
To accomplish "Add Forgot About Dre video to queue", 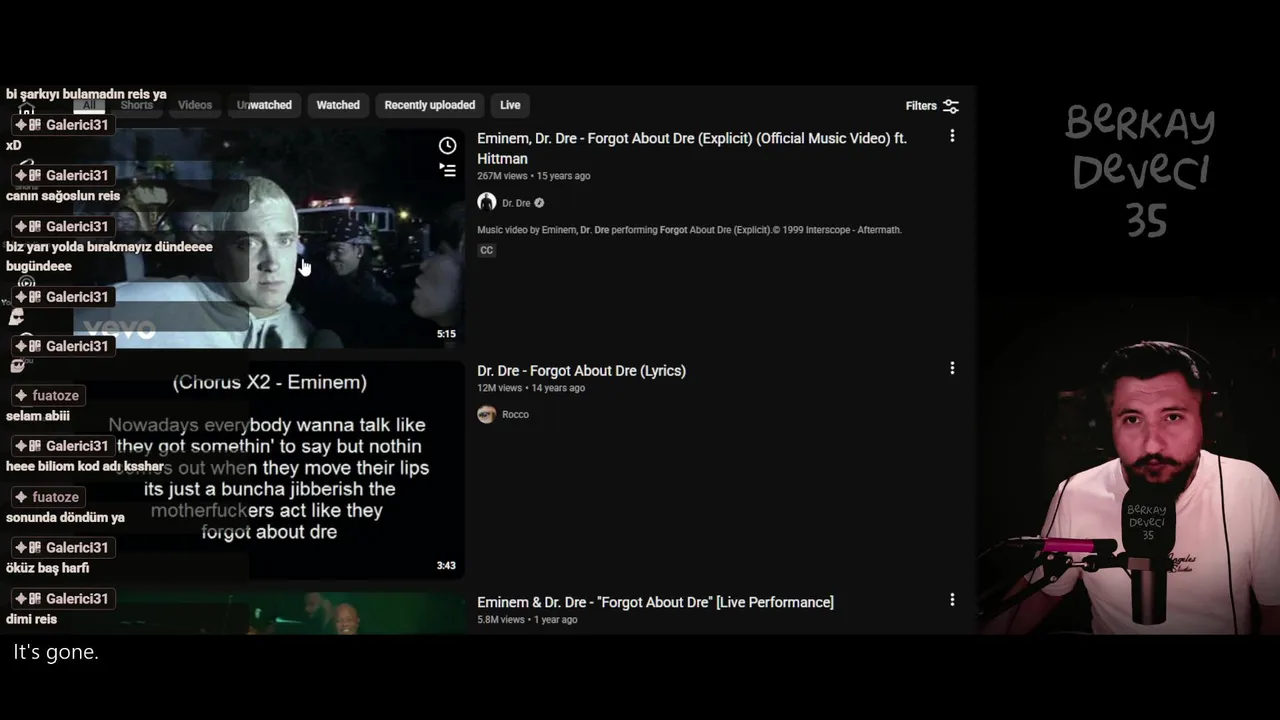I will (448, 170).
